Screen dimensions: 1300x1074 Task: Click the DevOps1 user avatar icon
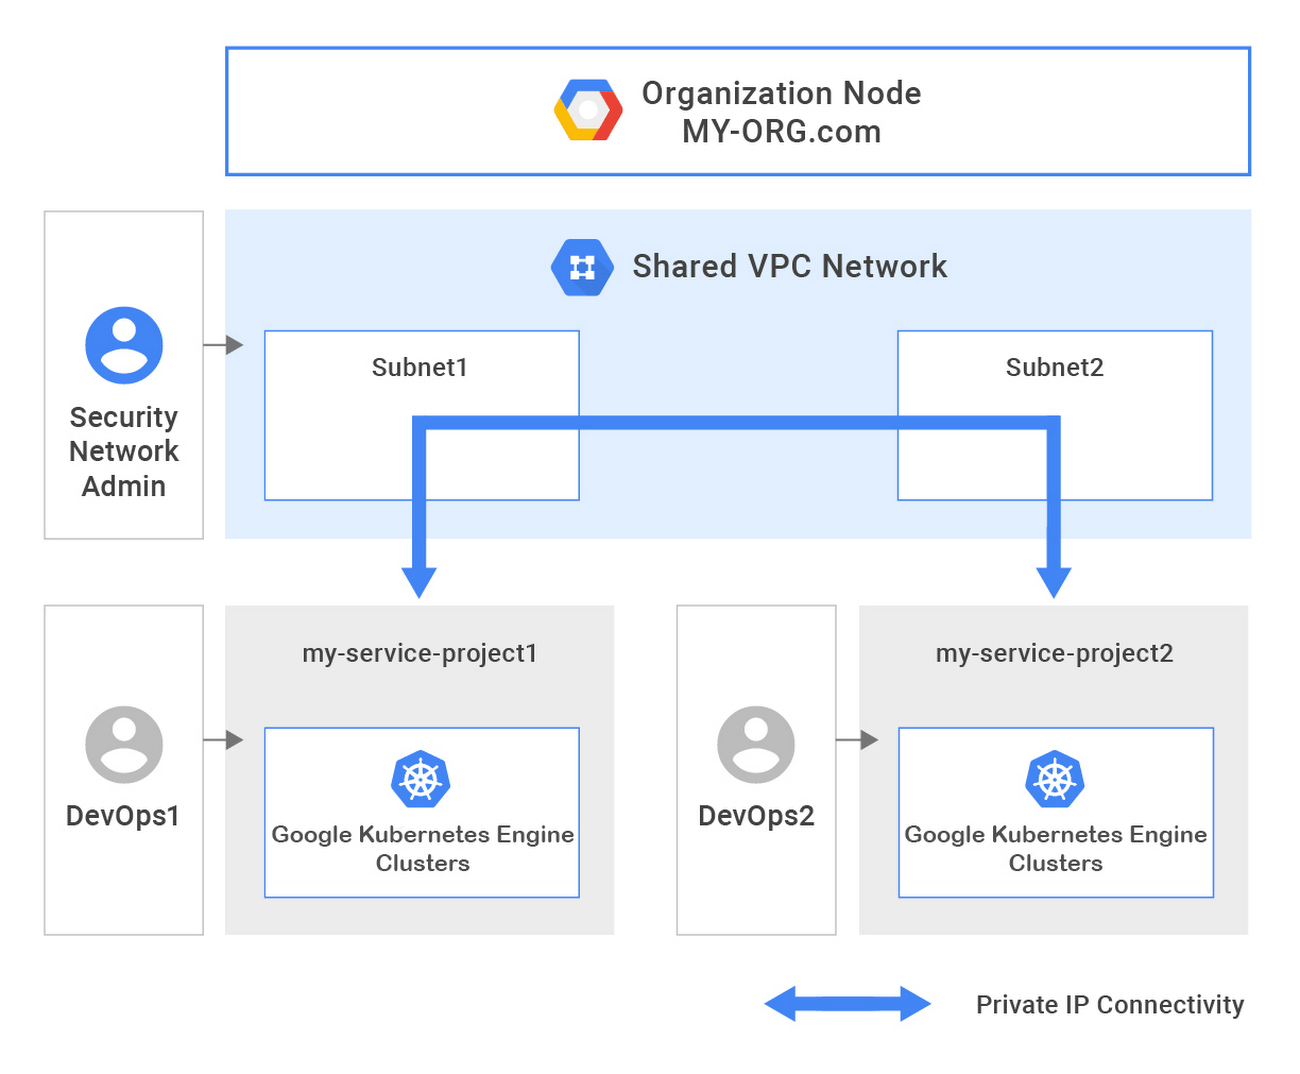click(x=123, y=743)
